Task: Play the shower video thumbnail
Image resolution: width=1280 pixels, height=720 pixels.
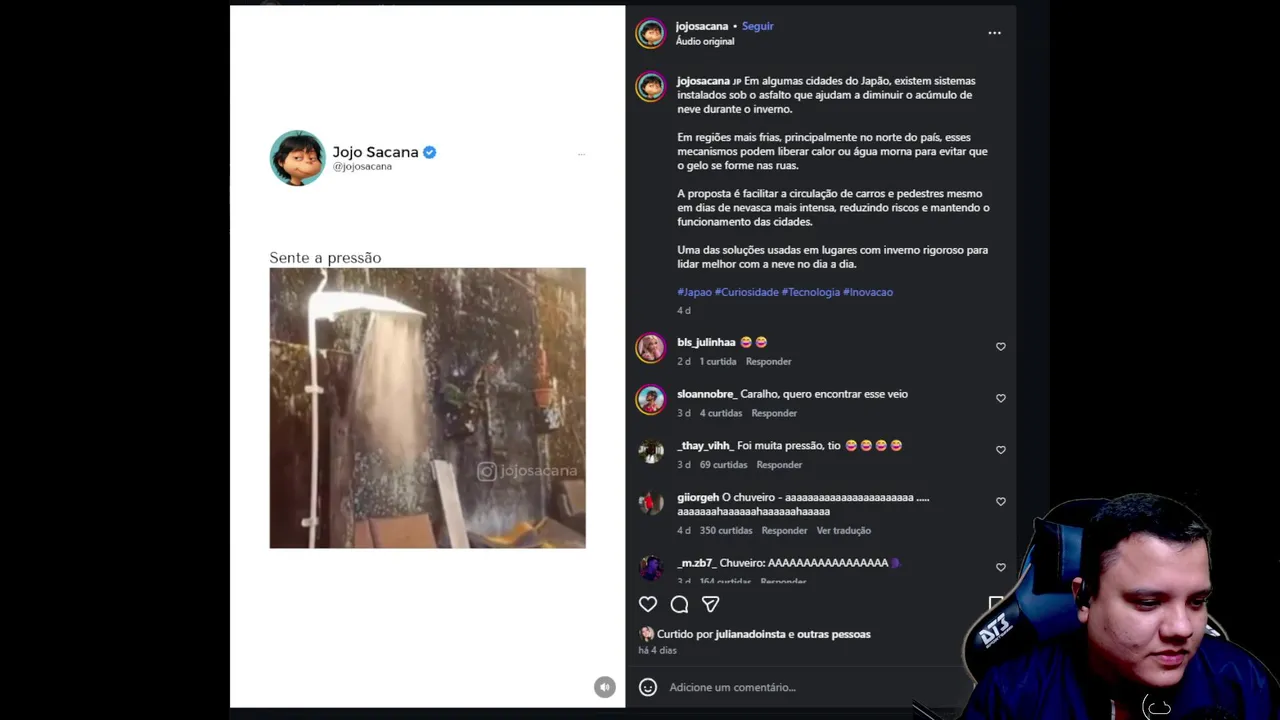Action: pos(427,408)
